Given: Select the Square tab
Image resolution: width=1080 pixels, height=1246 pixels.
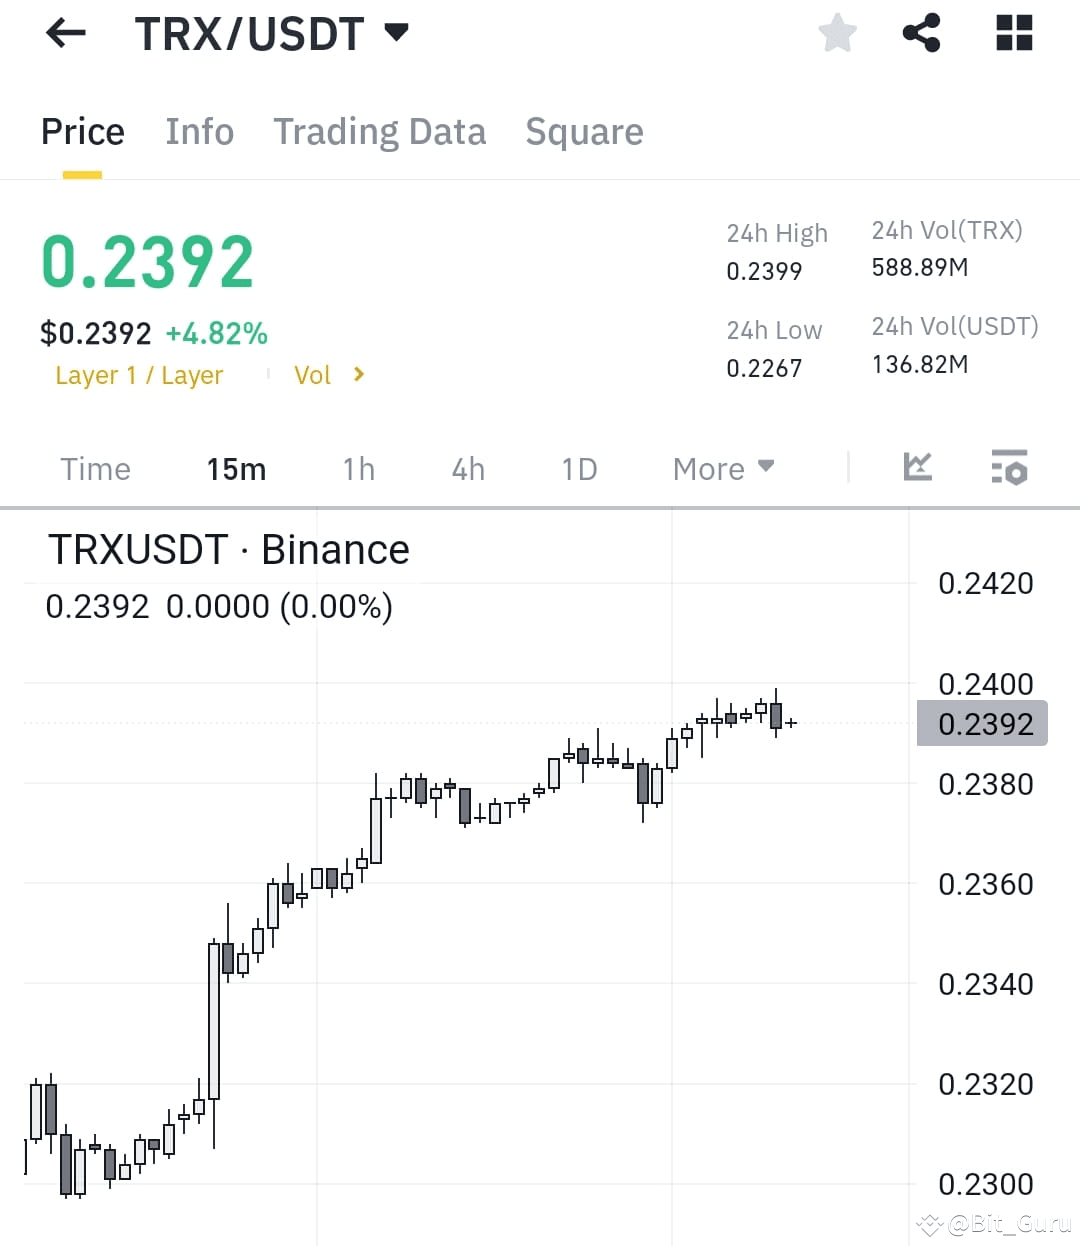Looking at the screenshot, I should click(x=584, y=131).
